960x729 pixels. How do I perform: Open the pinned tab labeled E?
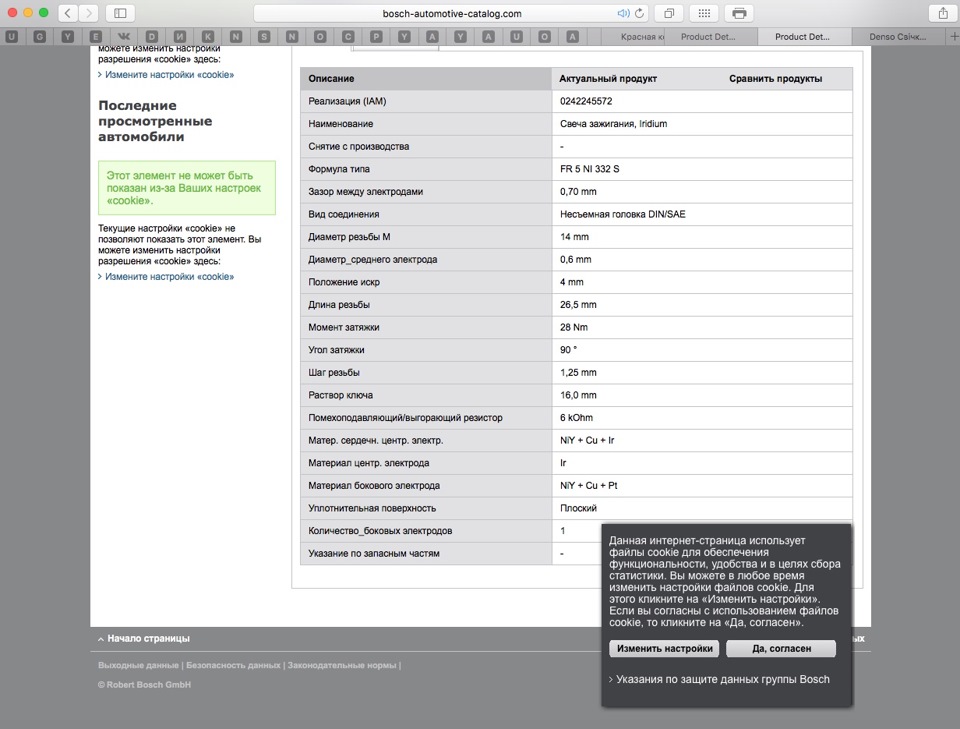pyautogui.click(x=96, y=37)
